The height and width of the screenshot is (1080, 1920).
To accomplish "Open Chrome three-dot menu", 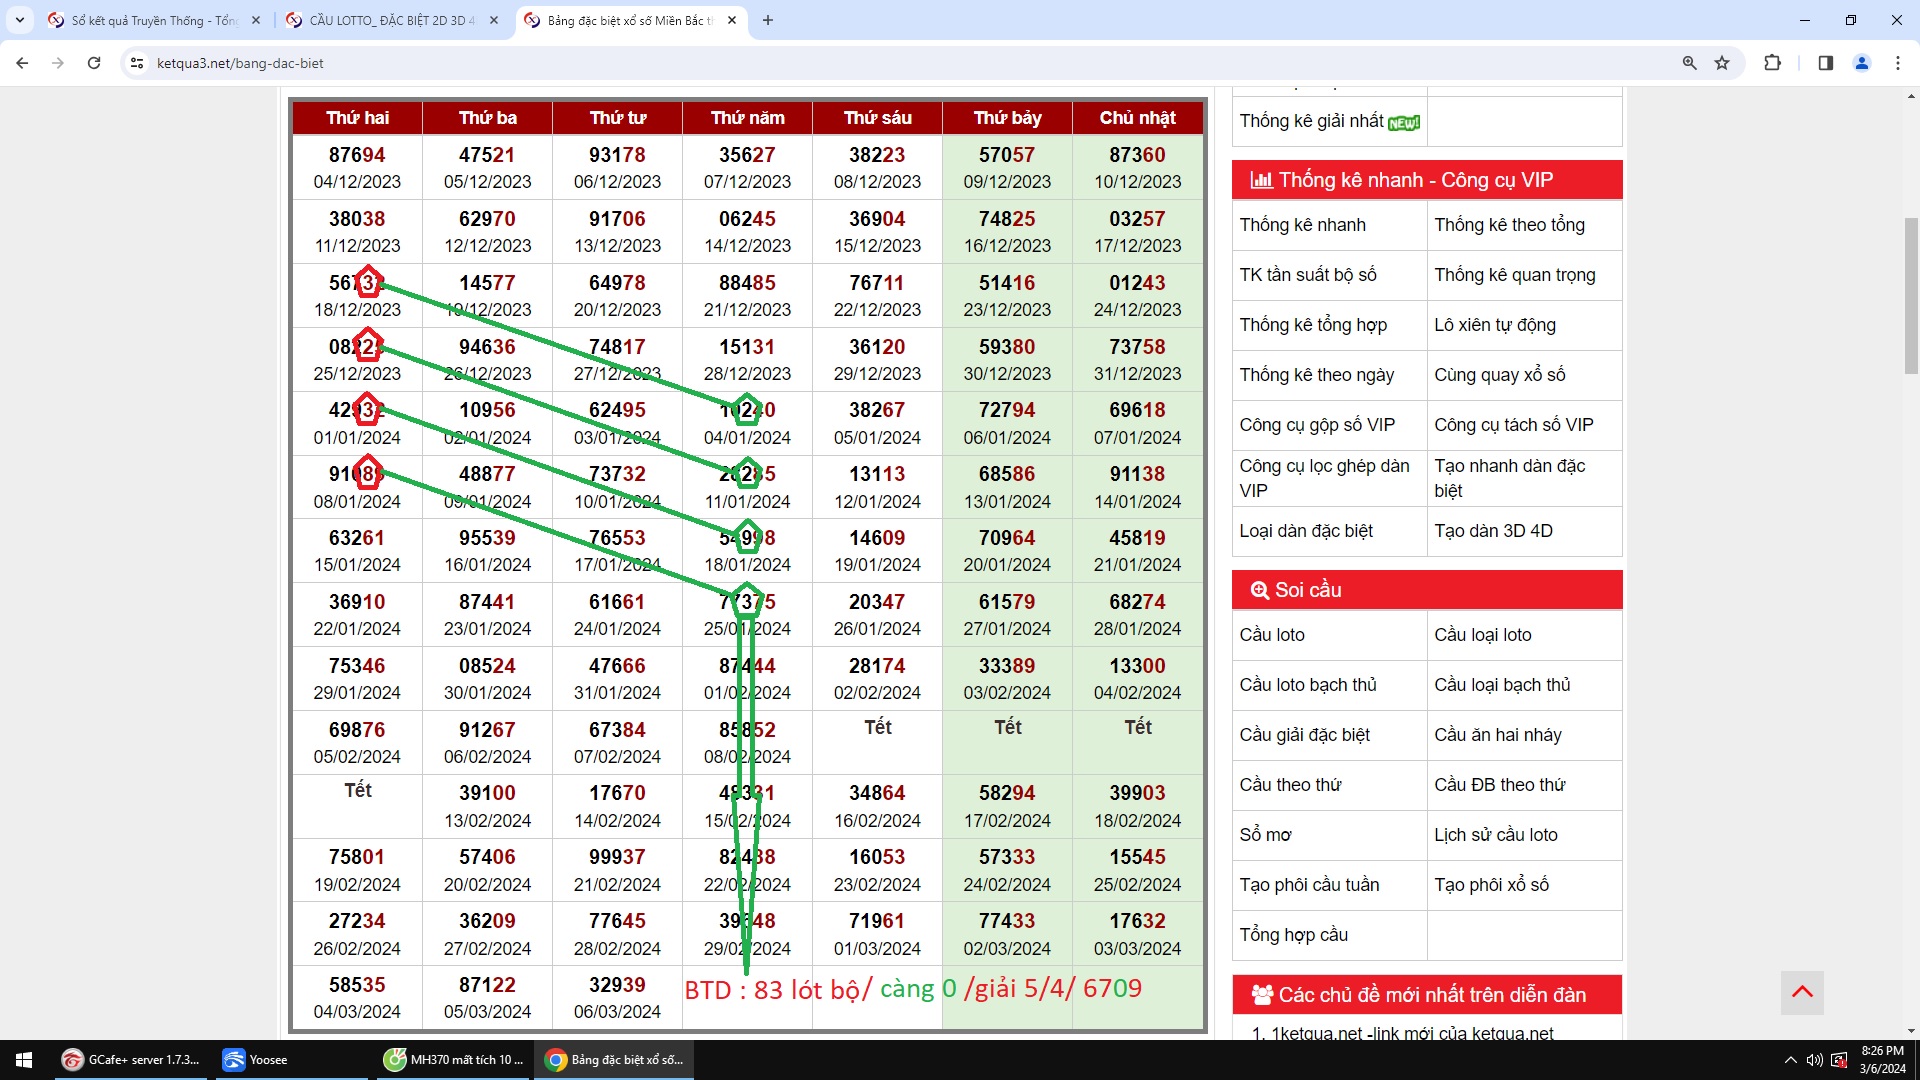I will [1898, 63].
